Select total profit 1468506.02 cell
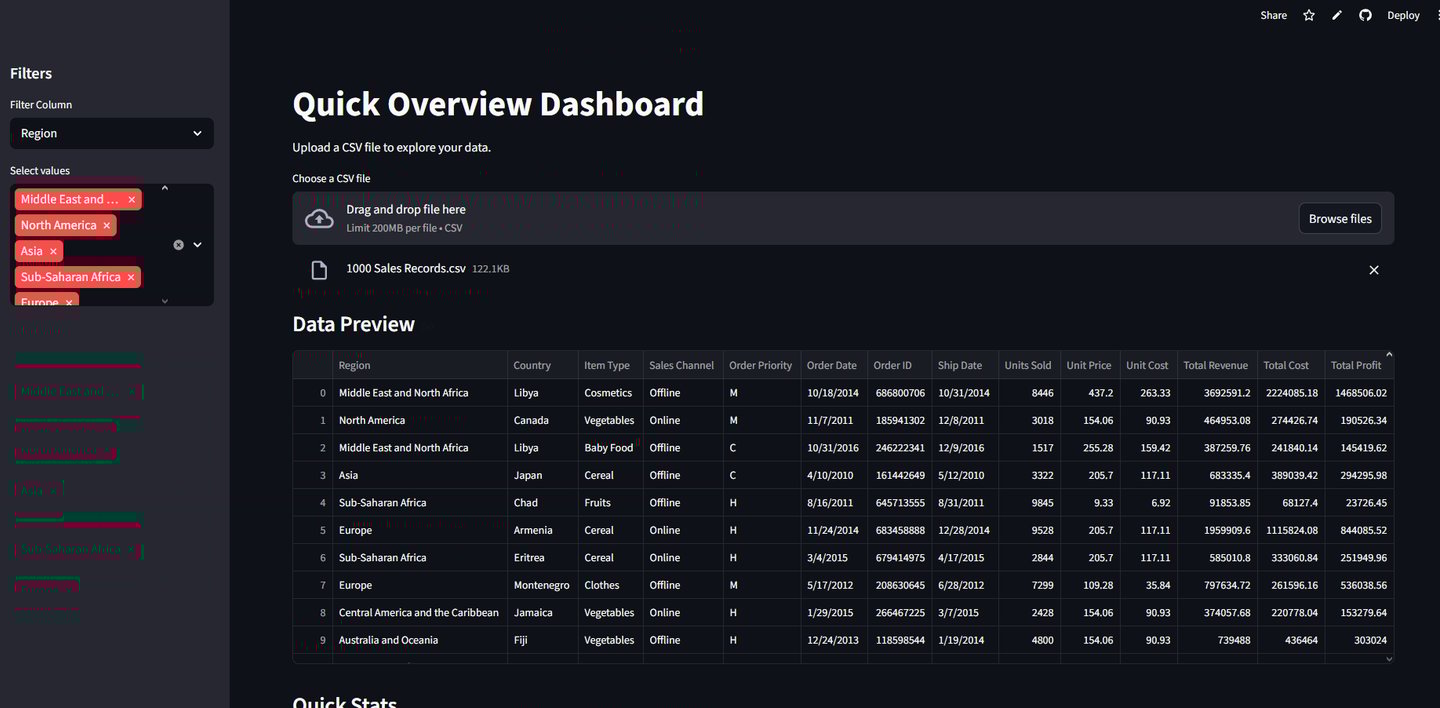 tap(1357, 393)
